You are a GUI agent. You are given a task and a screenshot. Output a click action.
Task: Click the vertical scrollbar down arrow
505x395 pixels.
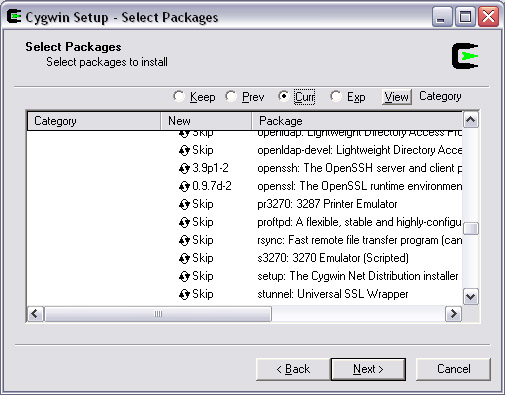click(471, 296)
